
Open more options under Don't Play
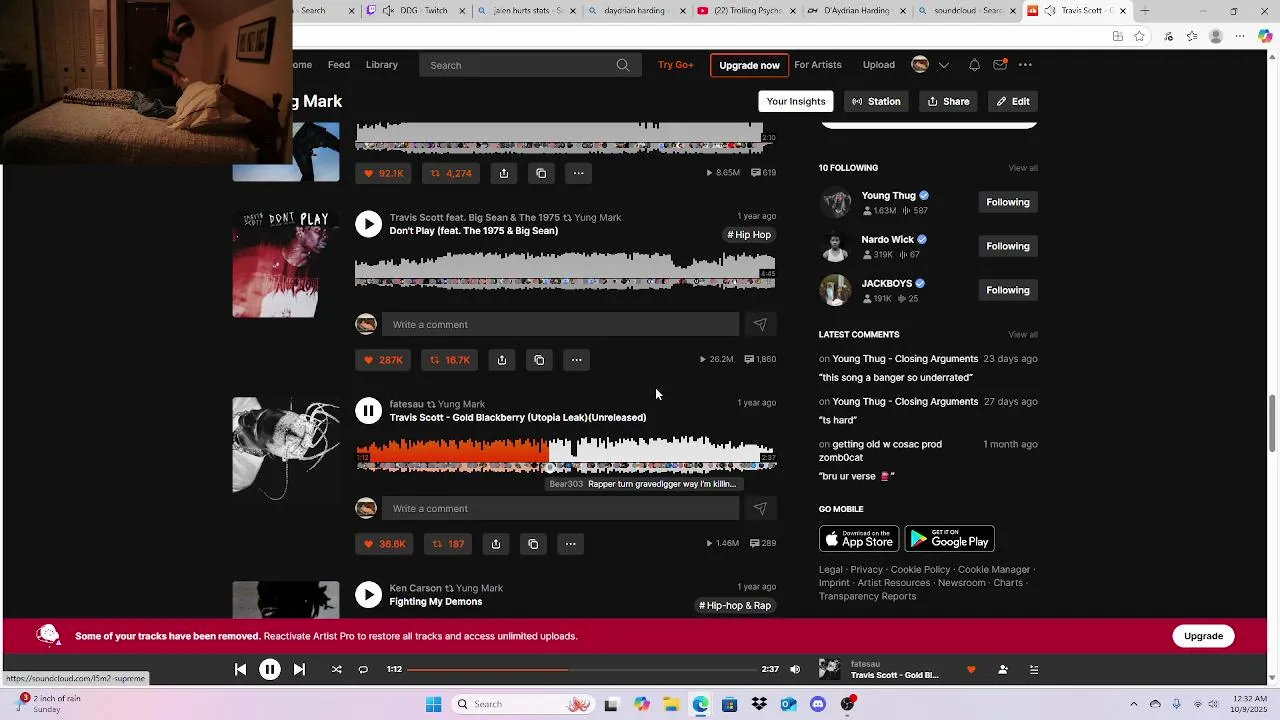576,360
